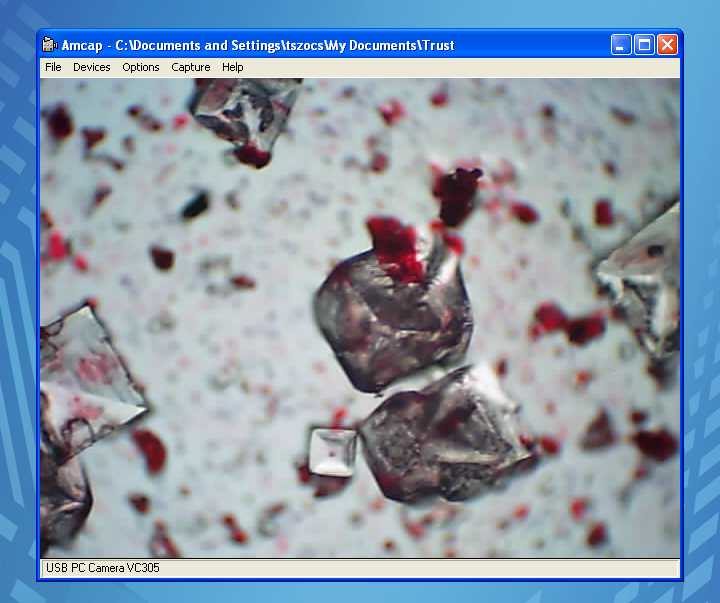Minimize the Amcap window
This screenshot has width=720, height=603.
[621, 45]
